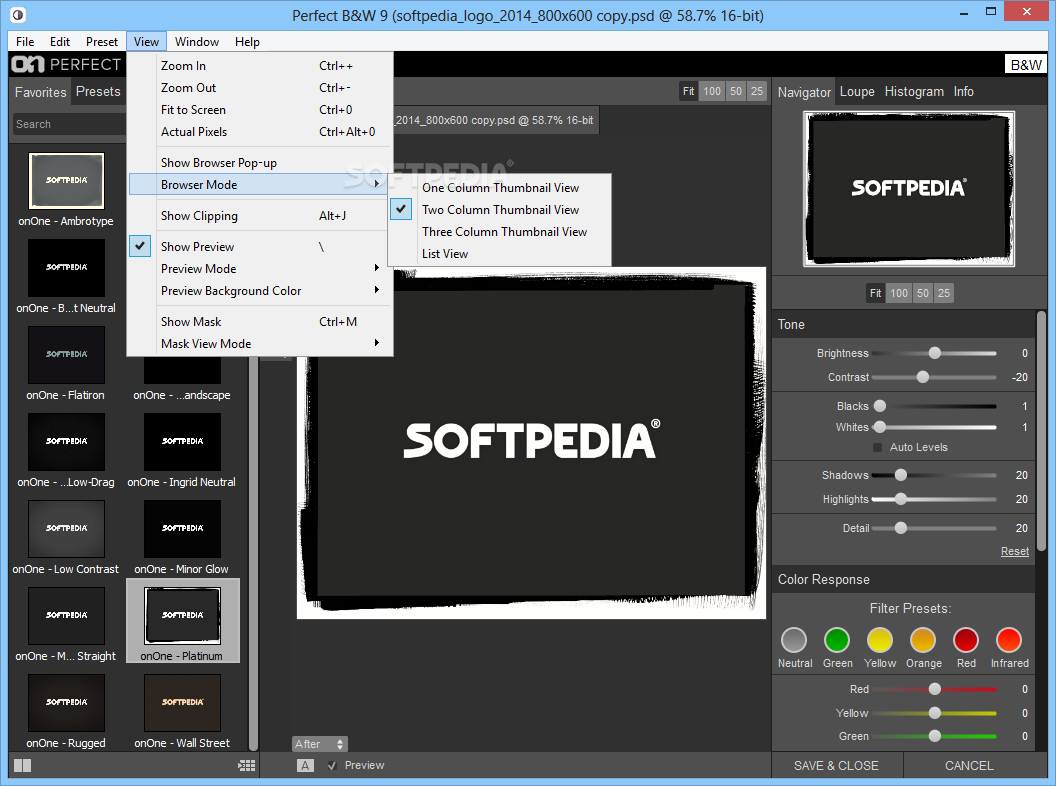Click Show Browser Pop-up menu item
Image resolution: width=1056 pixels, height=786 pixels.
pos(260,162)
